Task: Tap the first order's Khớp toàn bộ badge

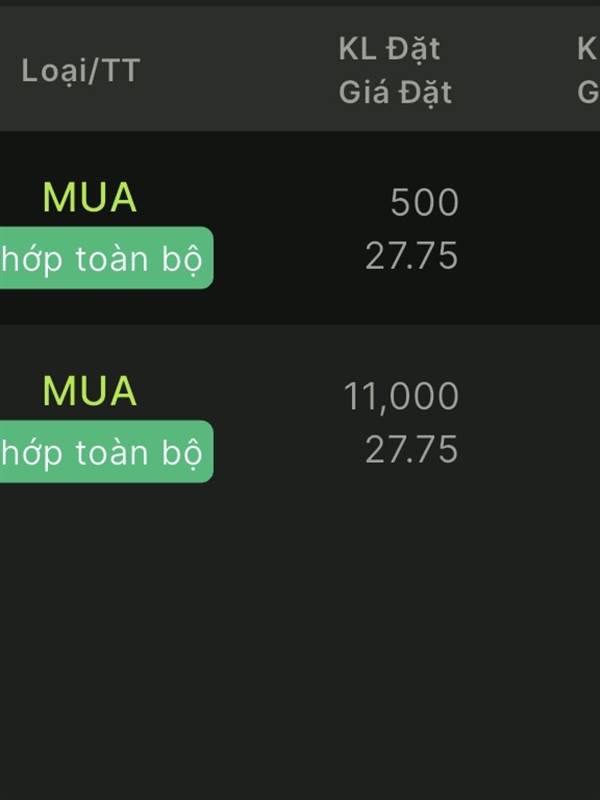Action: pos(106,258)
